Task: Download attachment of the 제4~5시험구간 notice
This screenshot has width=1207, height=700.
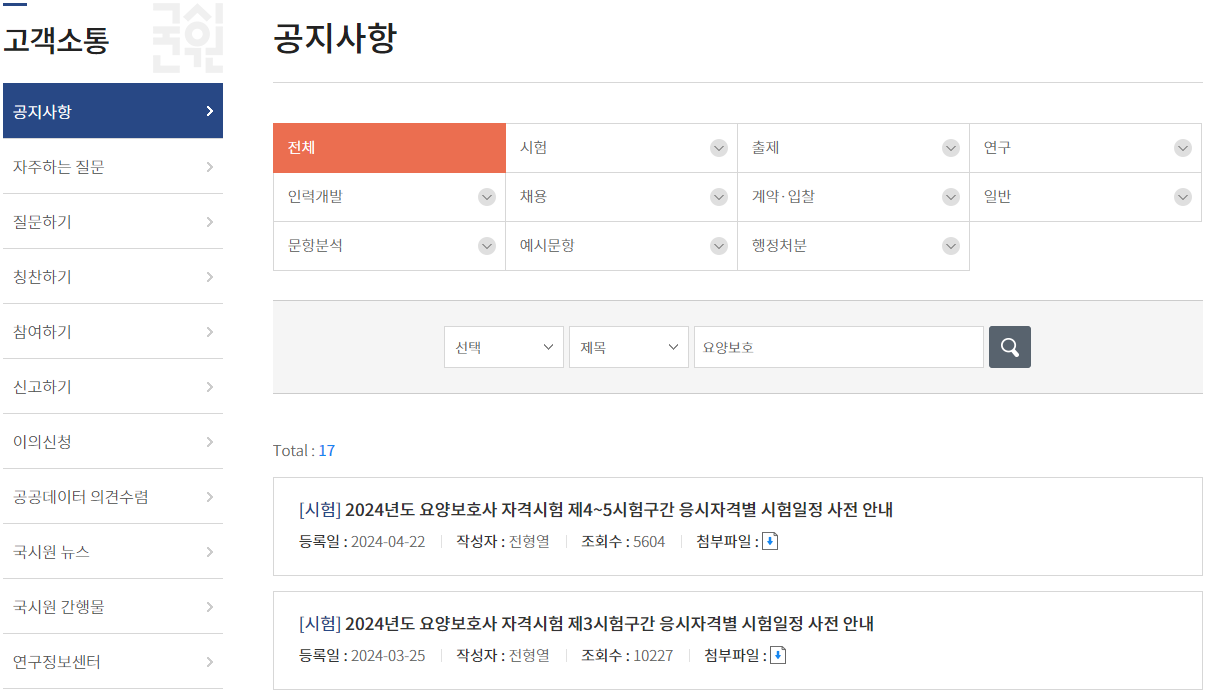Action: (x=769, y=542)
